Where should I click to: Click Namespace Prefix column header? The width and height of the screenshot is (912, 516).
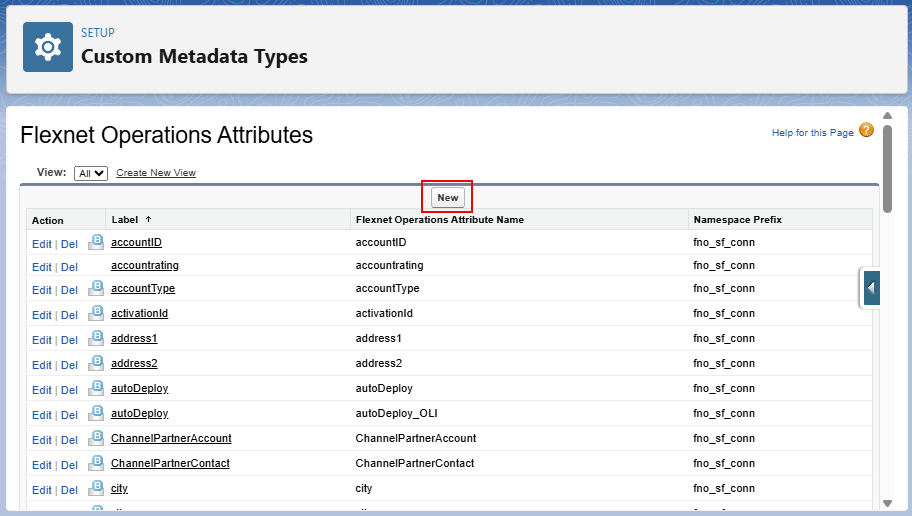pos(738,219)
